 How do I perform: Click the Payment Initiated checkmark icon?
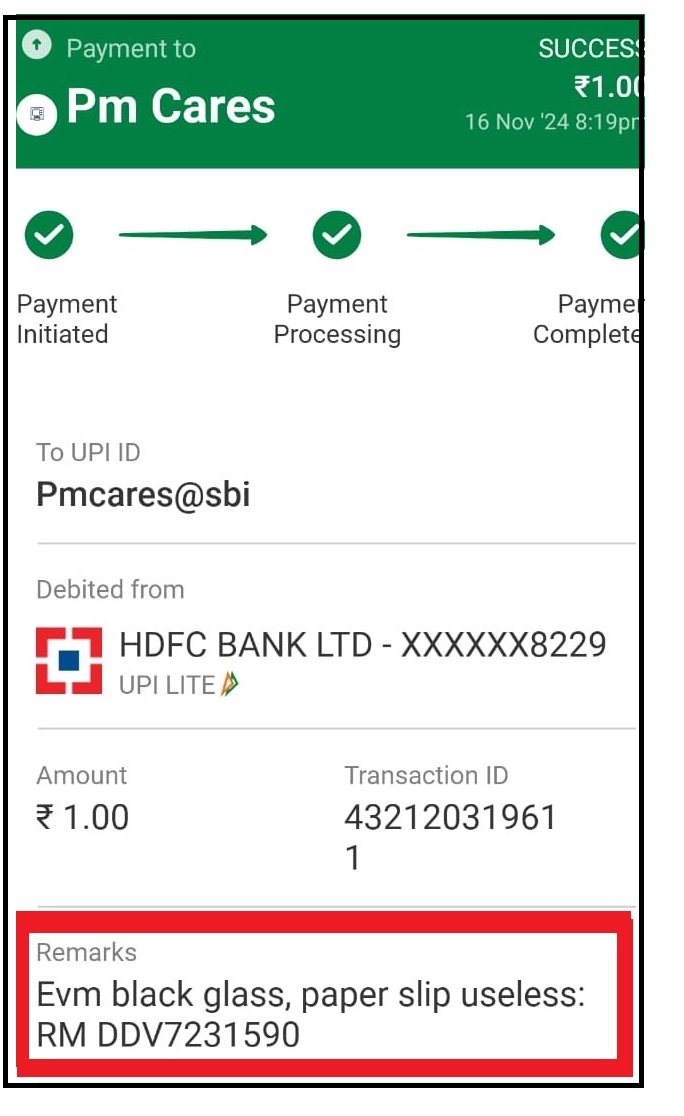[x=49, y=235]
